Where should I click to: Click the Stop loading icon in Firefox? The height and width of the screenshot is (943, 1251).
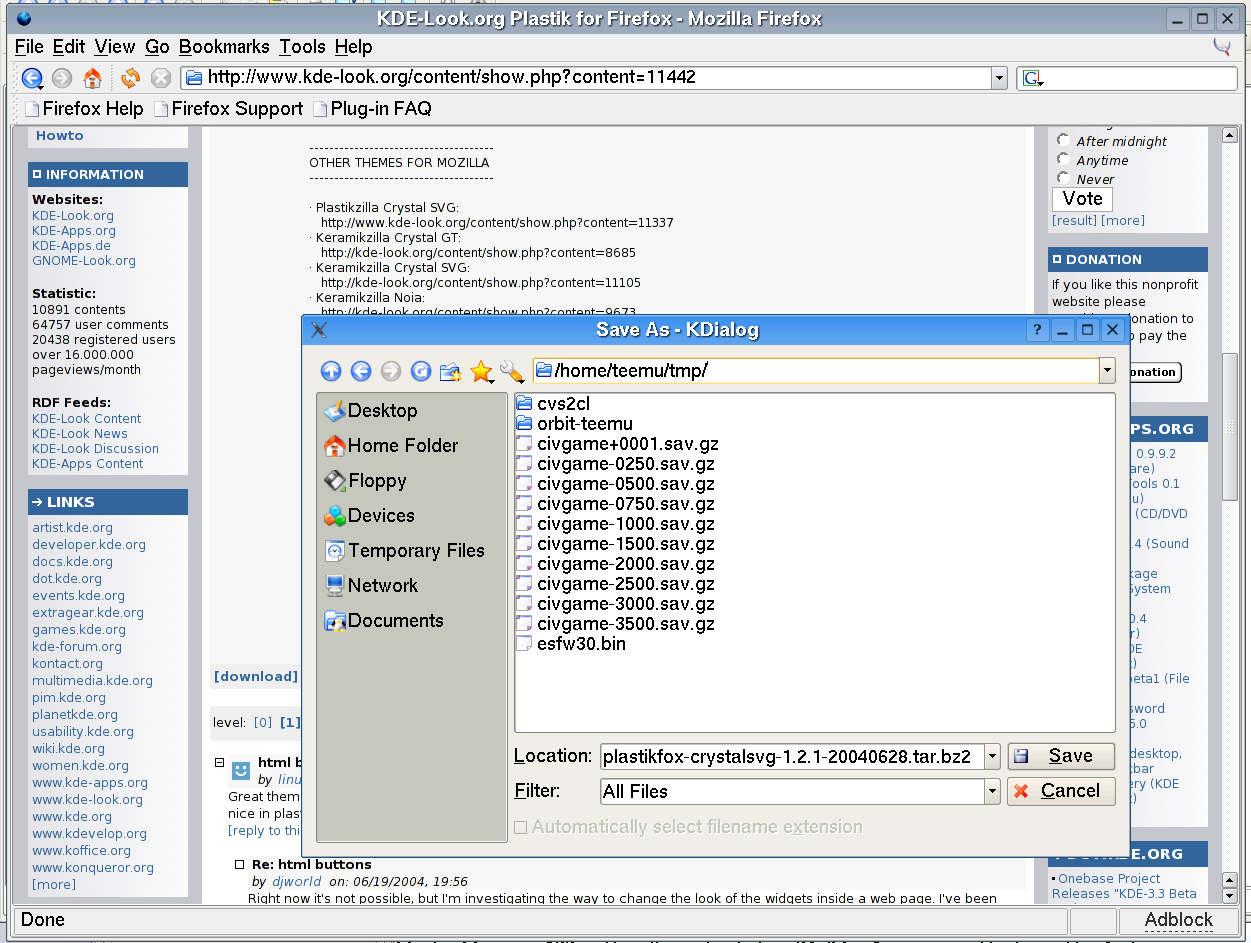pos(160,78)
